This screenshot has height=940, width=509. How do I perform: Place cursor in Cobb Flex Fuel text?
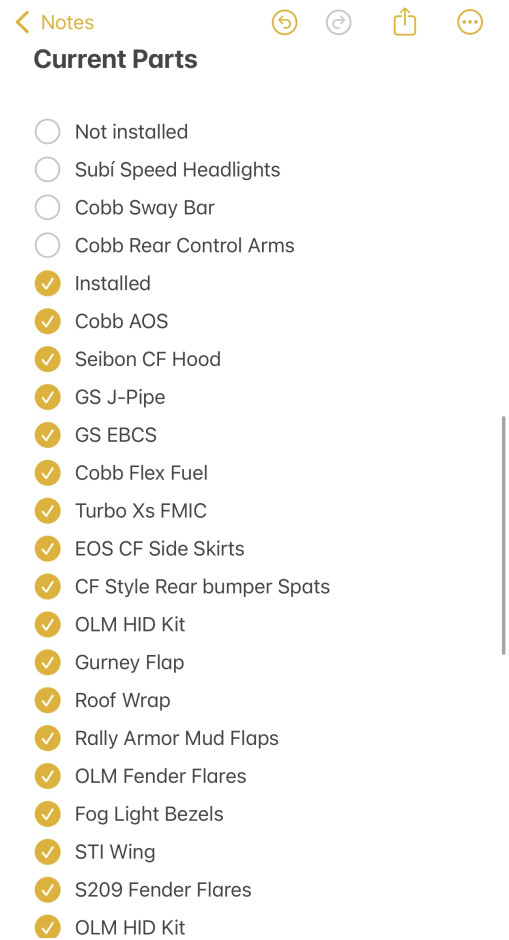point(141,473)
